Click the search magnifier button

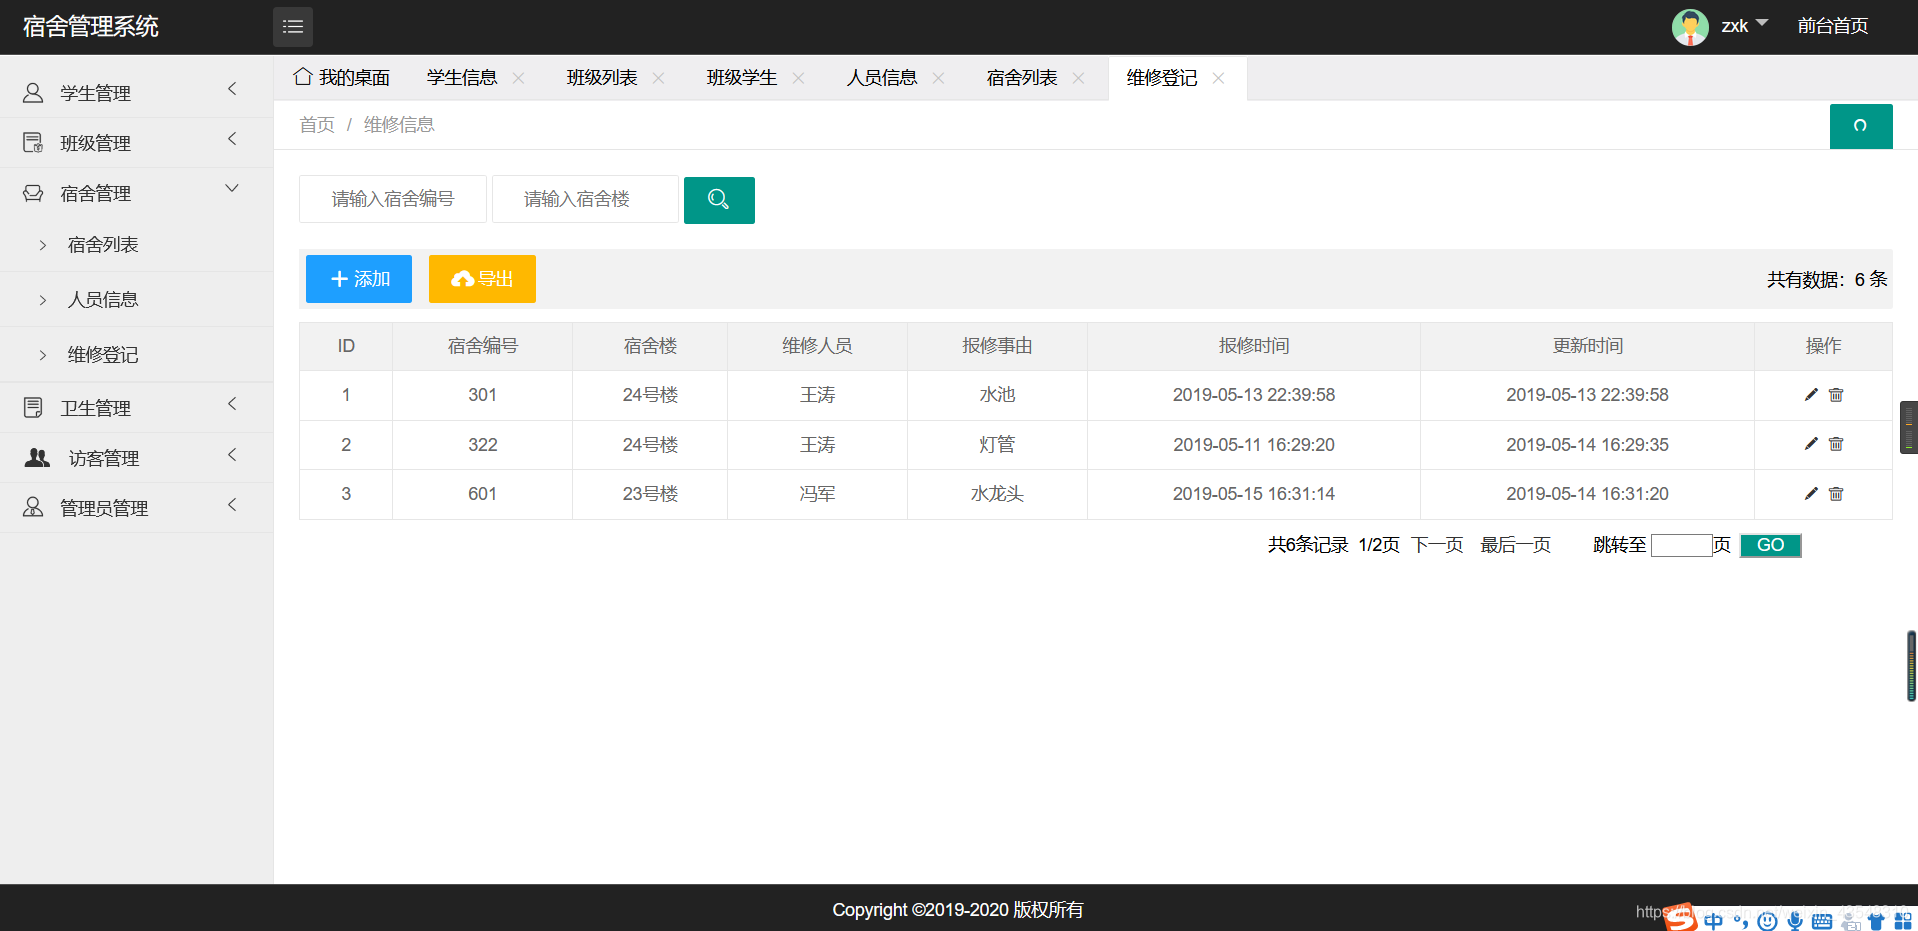tap(719, 200)
